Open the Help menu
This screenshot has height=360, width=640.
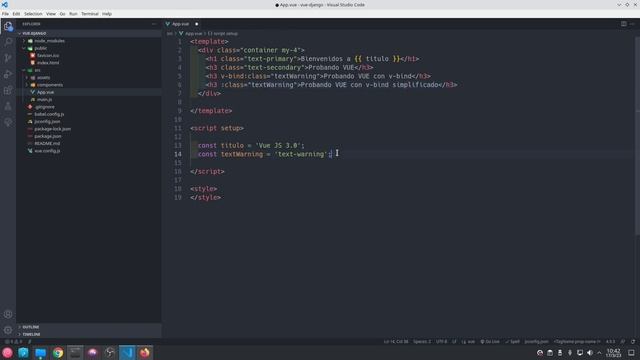[x=107, y=14]
